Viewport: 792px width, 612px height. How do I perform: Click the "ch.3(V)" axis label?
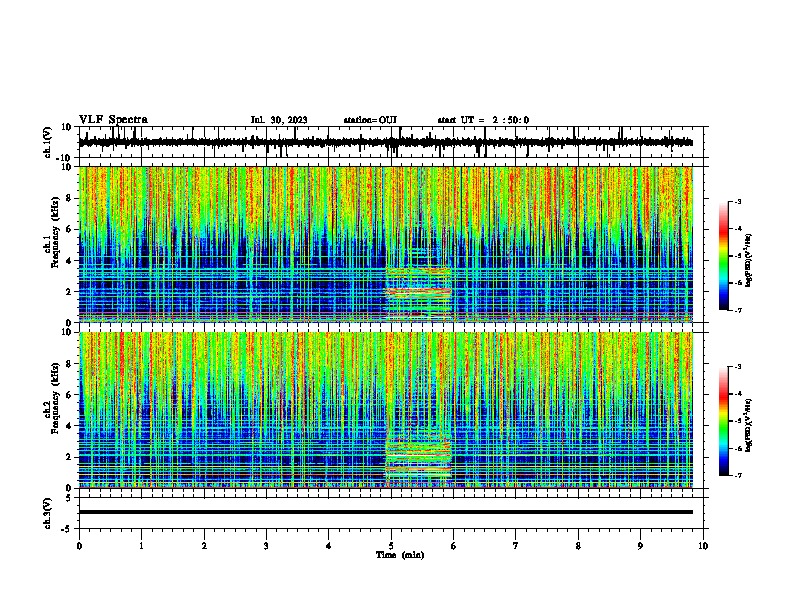tap(47, 513)
